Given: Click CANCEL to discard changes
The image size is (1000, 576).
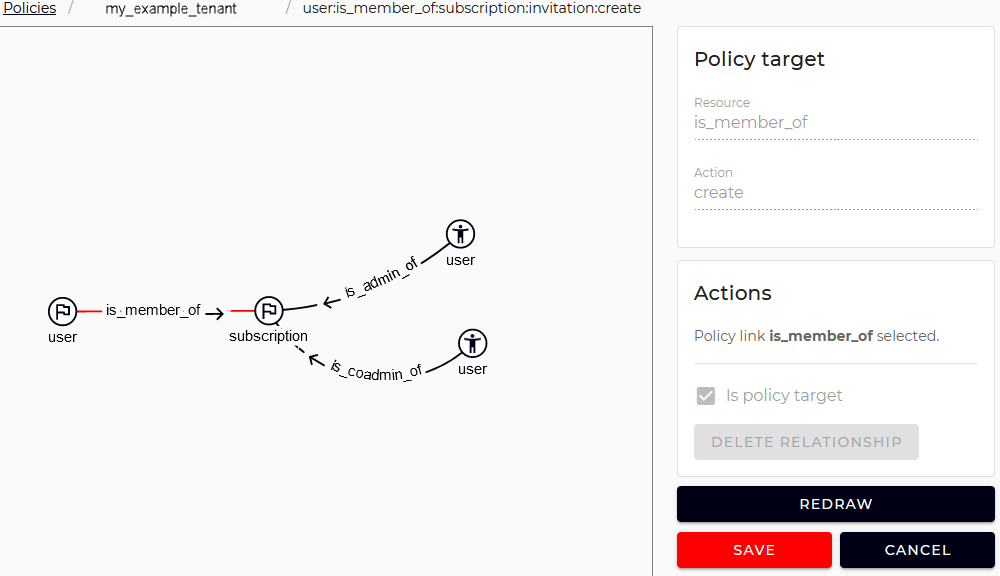Looking at the screenshot, I should click(x=917, y=550).
